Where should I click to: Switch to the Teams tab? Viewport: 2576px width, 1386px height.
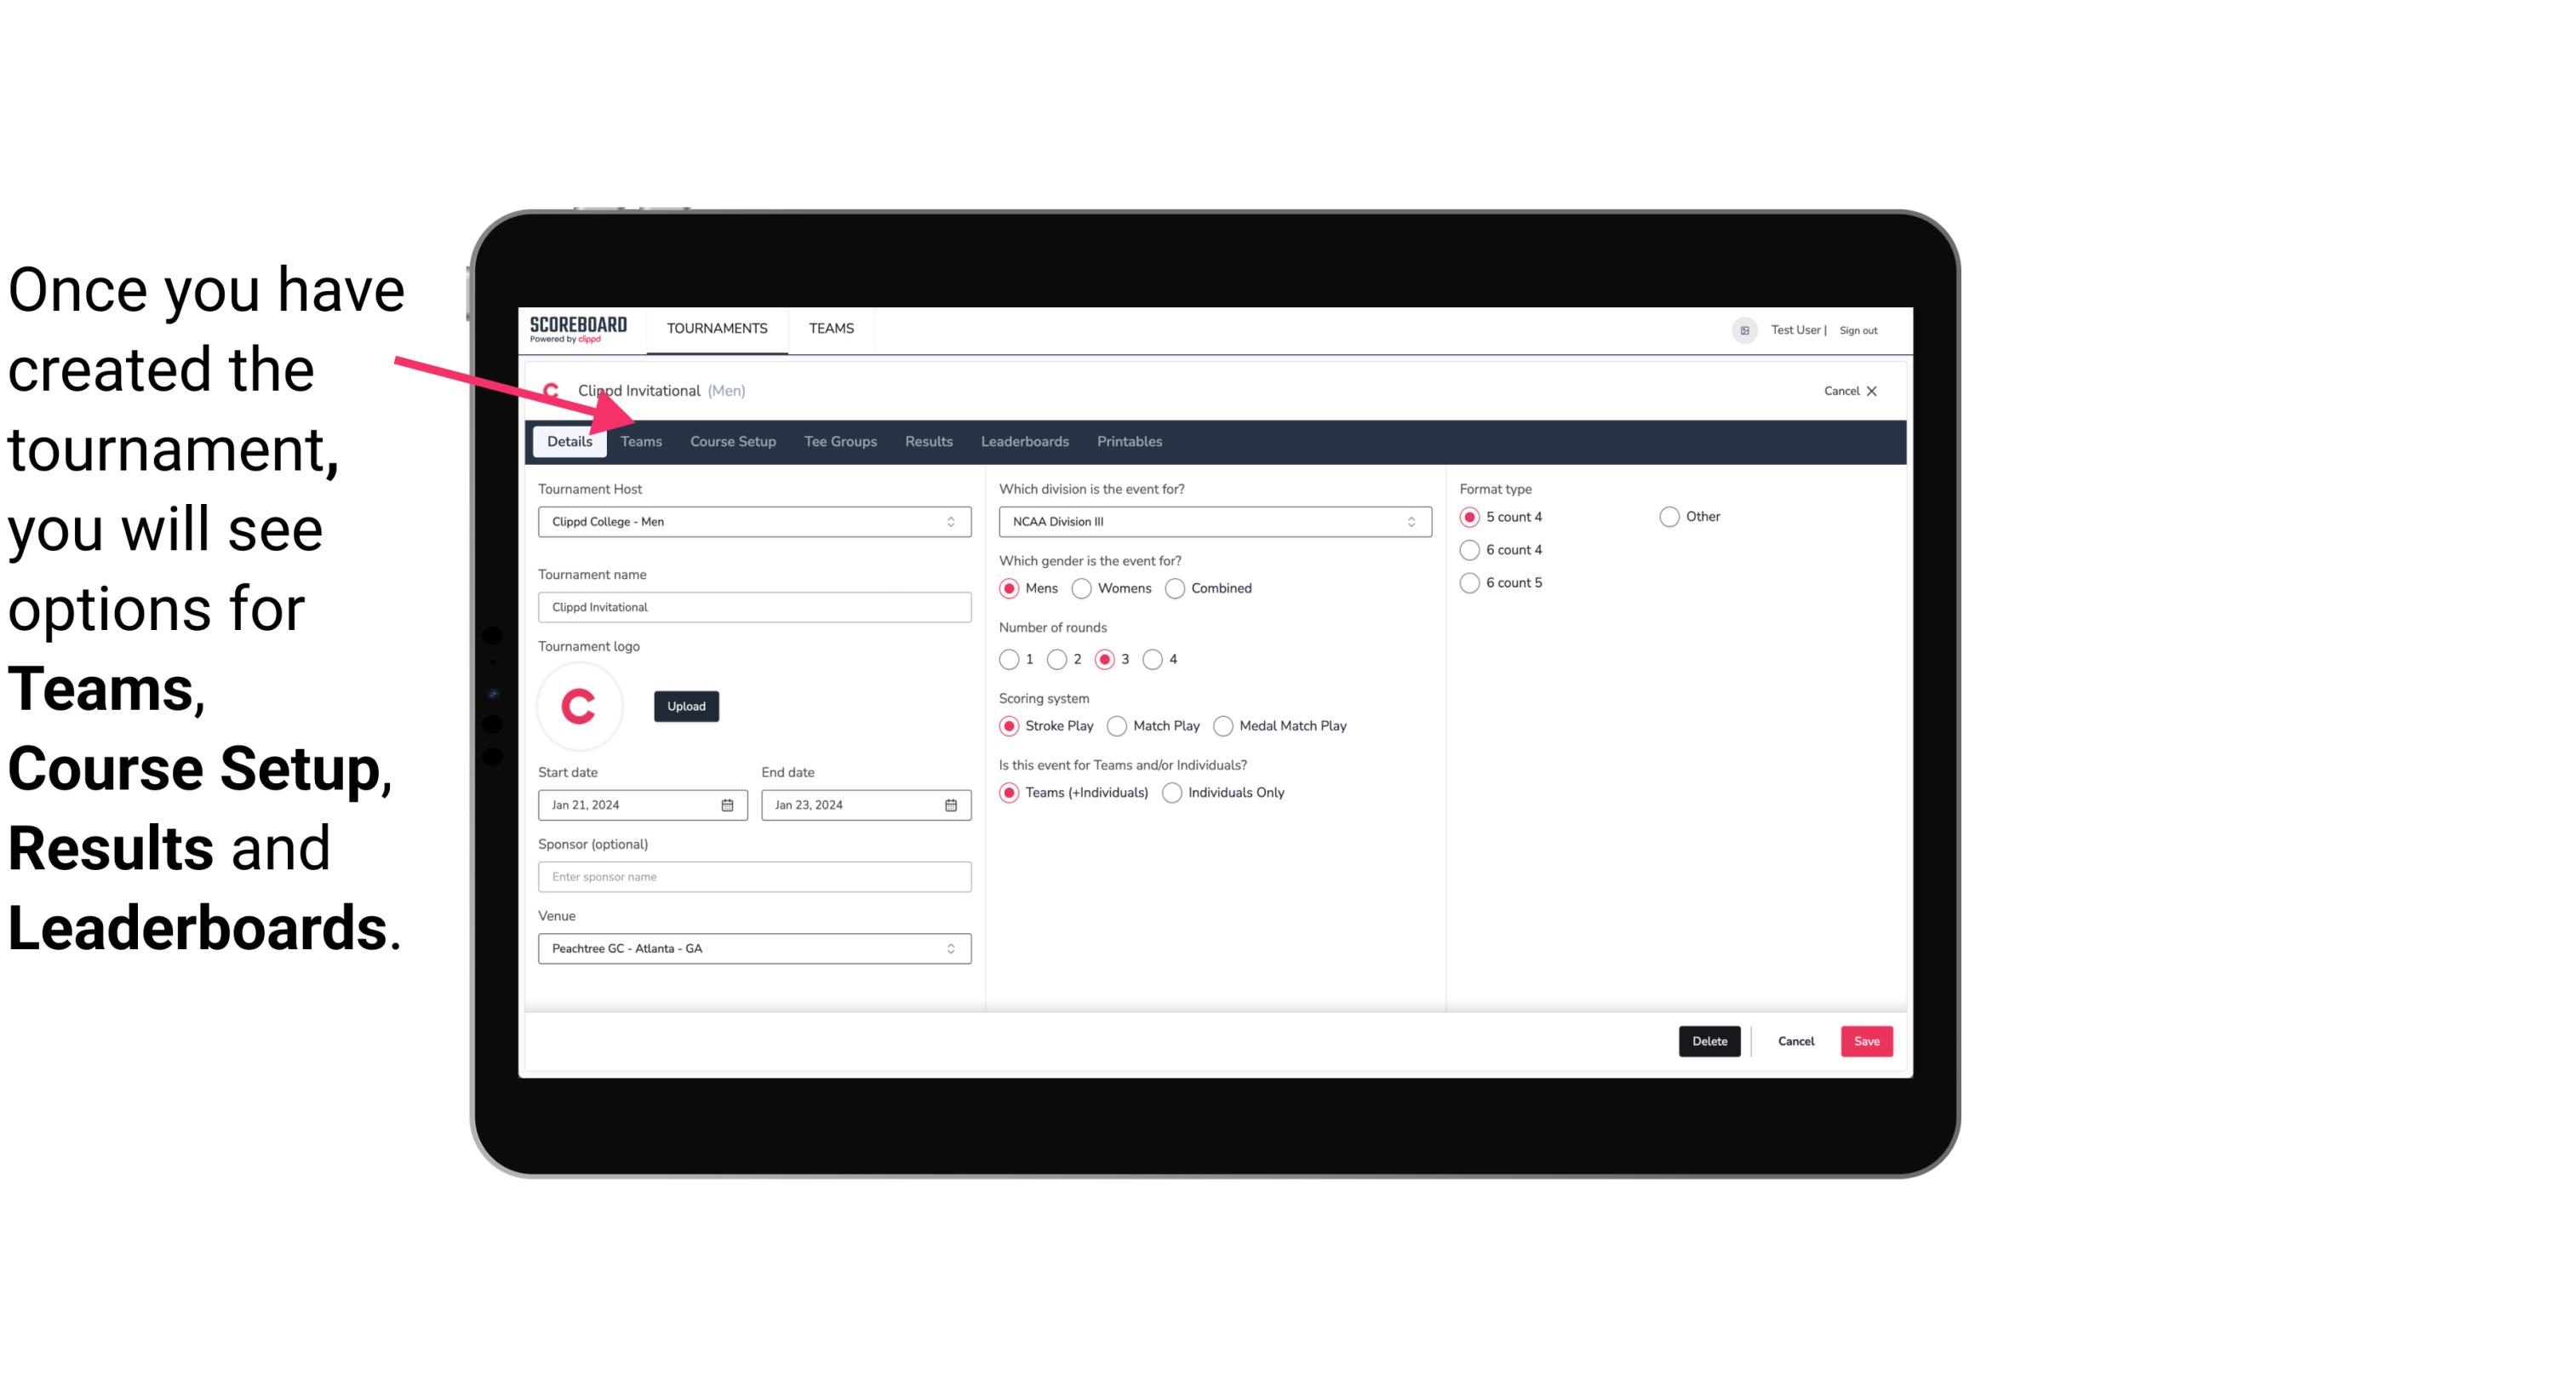pos(639,440)
